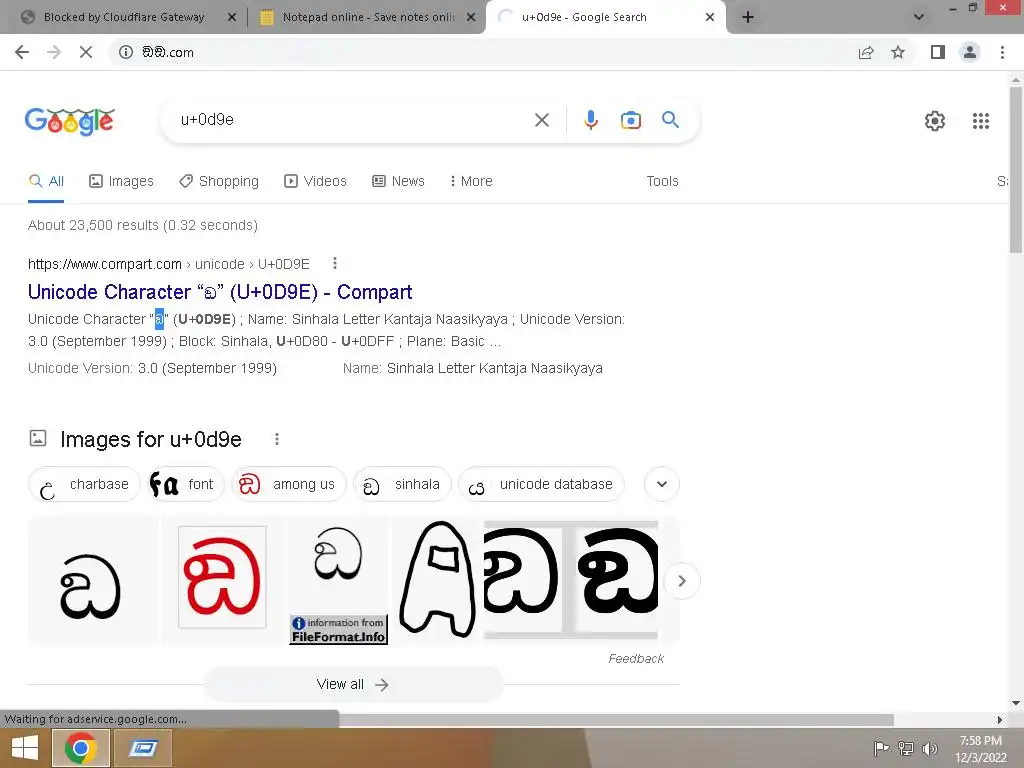Viewport: 1024px width, 768px height.
Task: Click the View all images button
Action: [x=353, y=684]
